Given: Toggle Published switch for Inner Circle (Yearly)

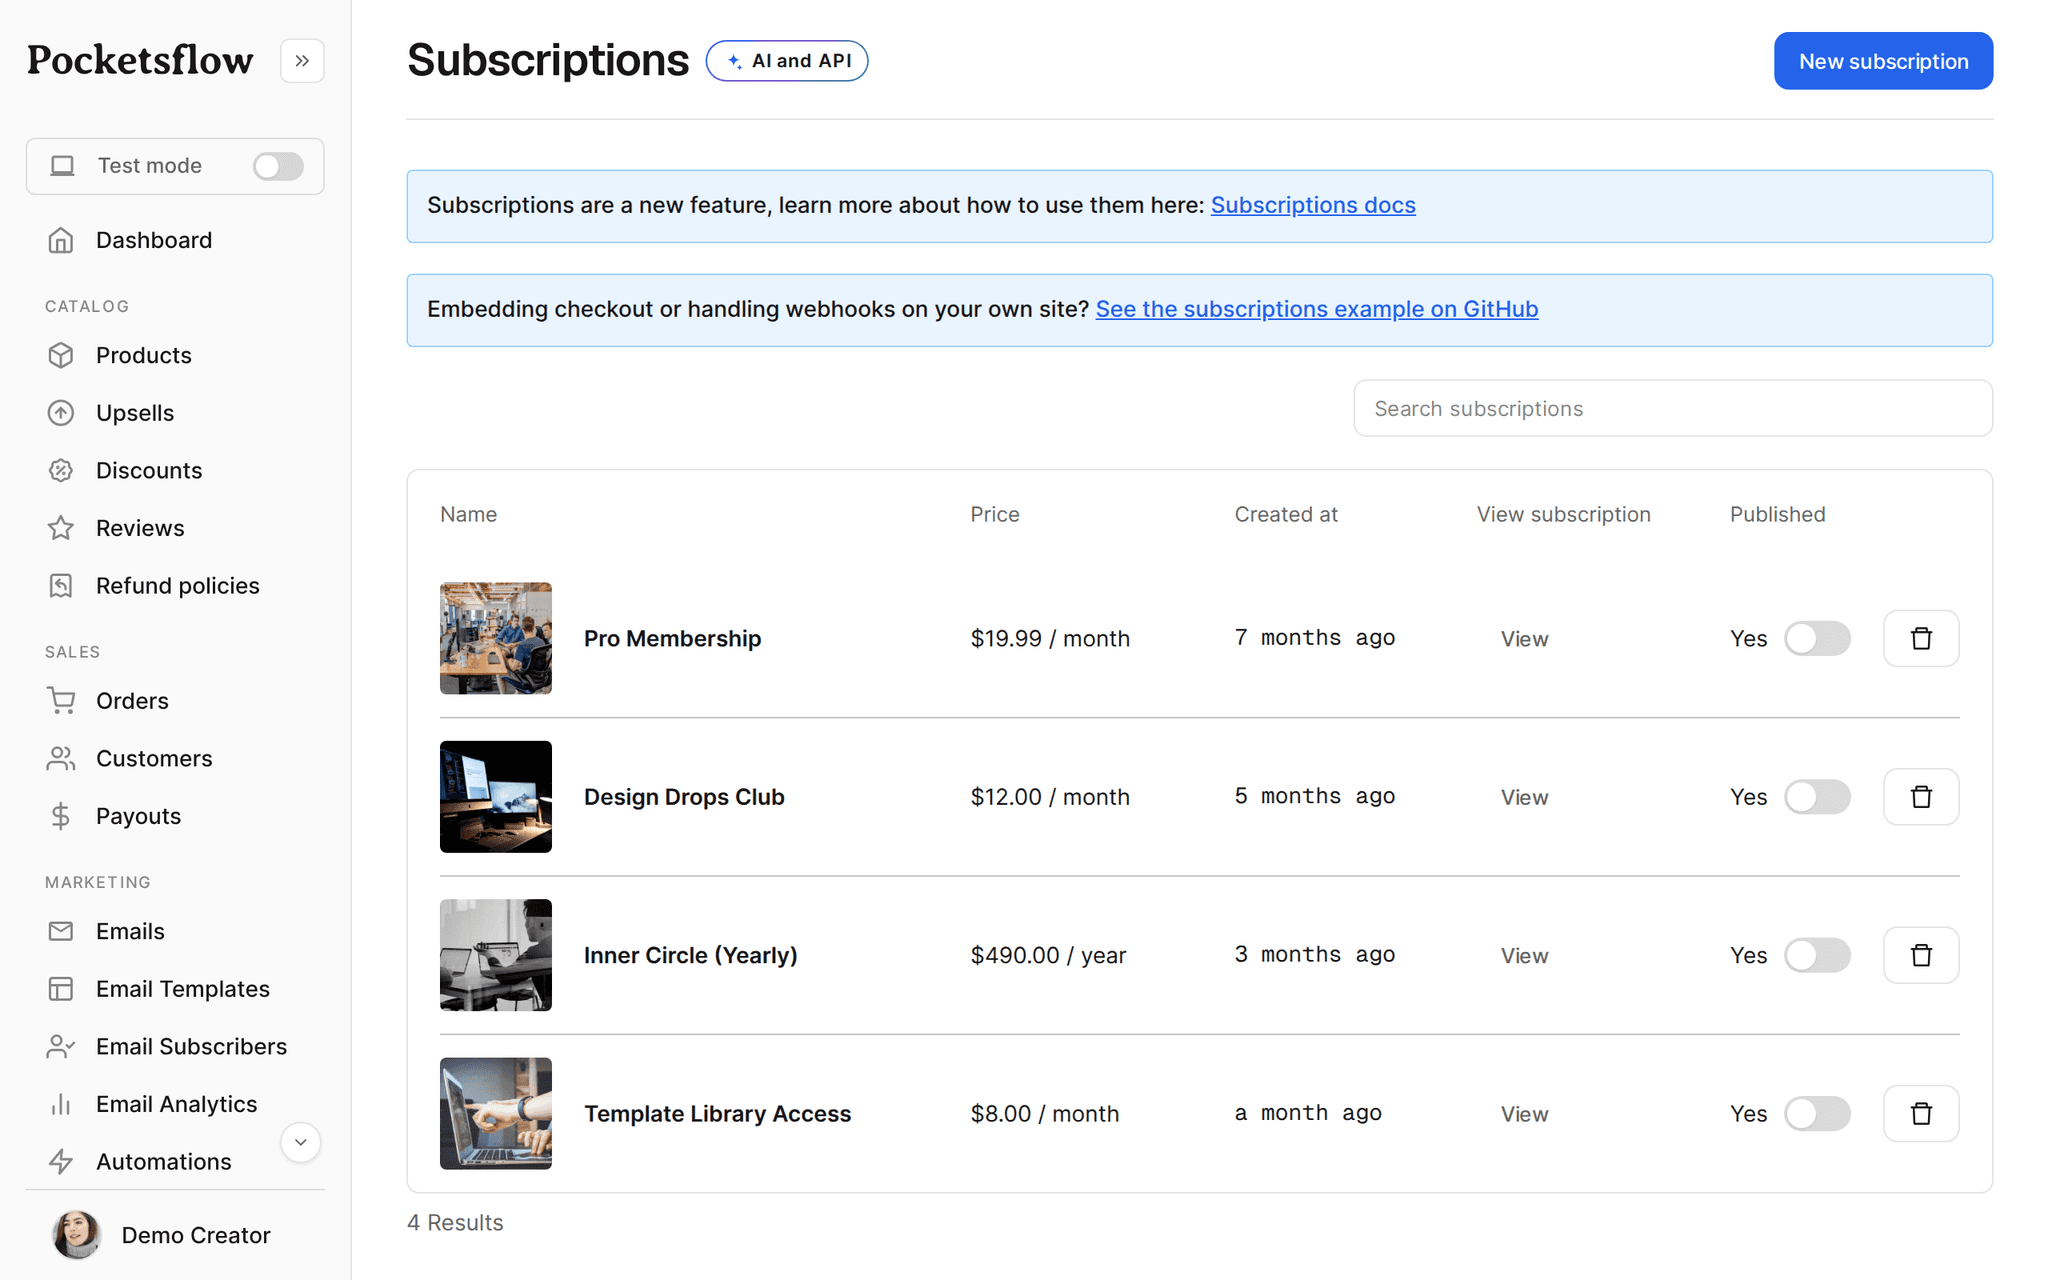Looking at the screenshot, I should tap(1817, 955).
